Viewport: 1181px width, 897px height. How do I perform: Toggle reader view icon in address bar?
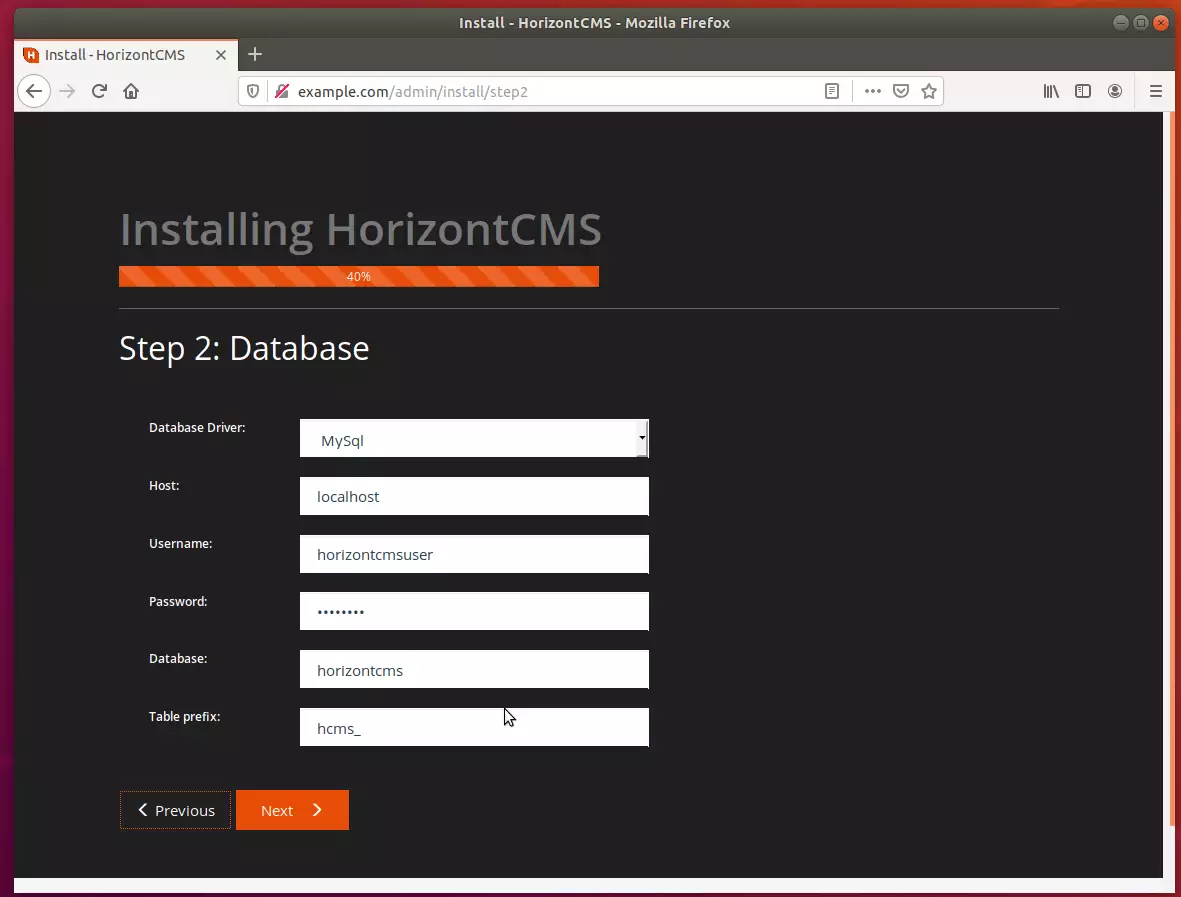point(832,92)
